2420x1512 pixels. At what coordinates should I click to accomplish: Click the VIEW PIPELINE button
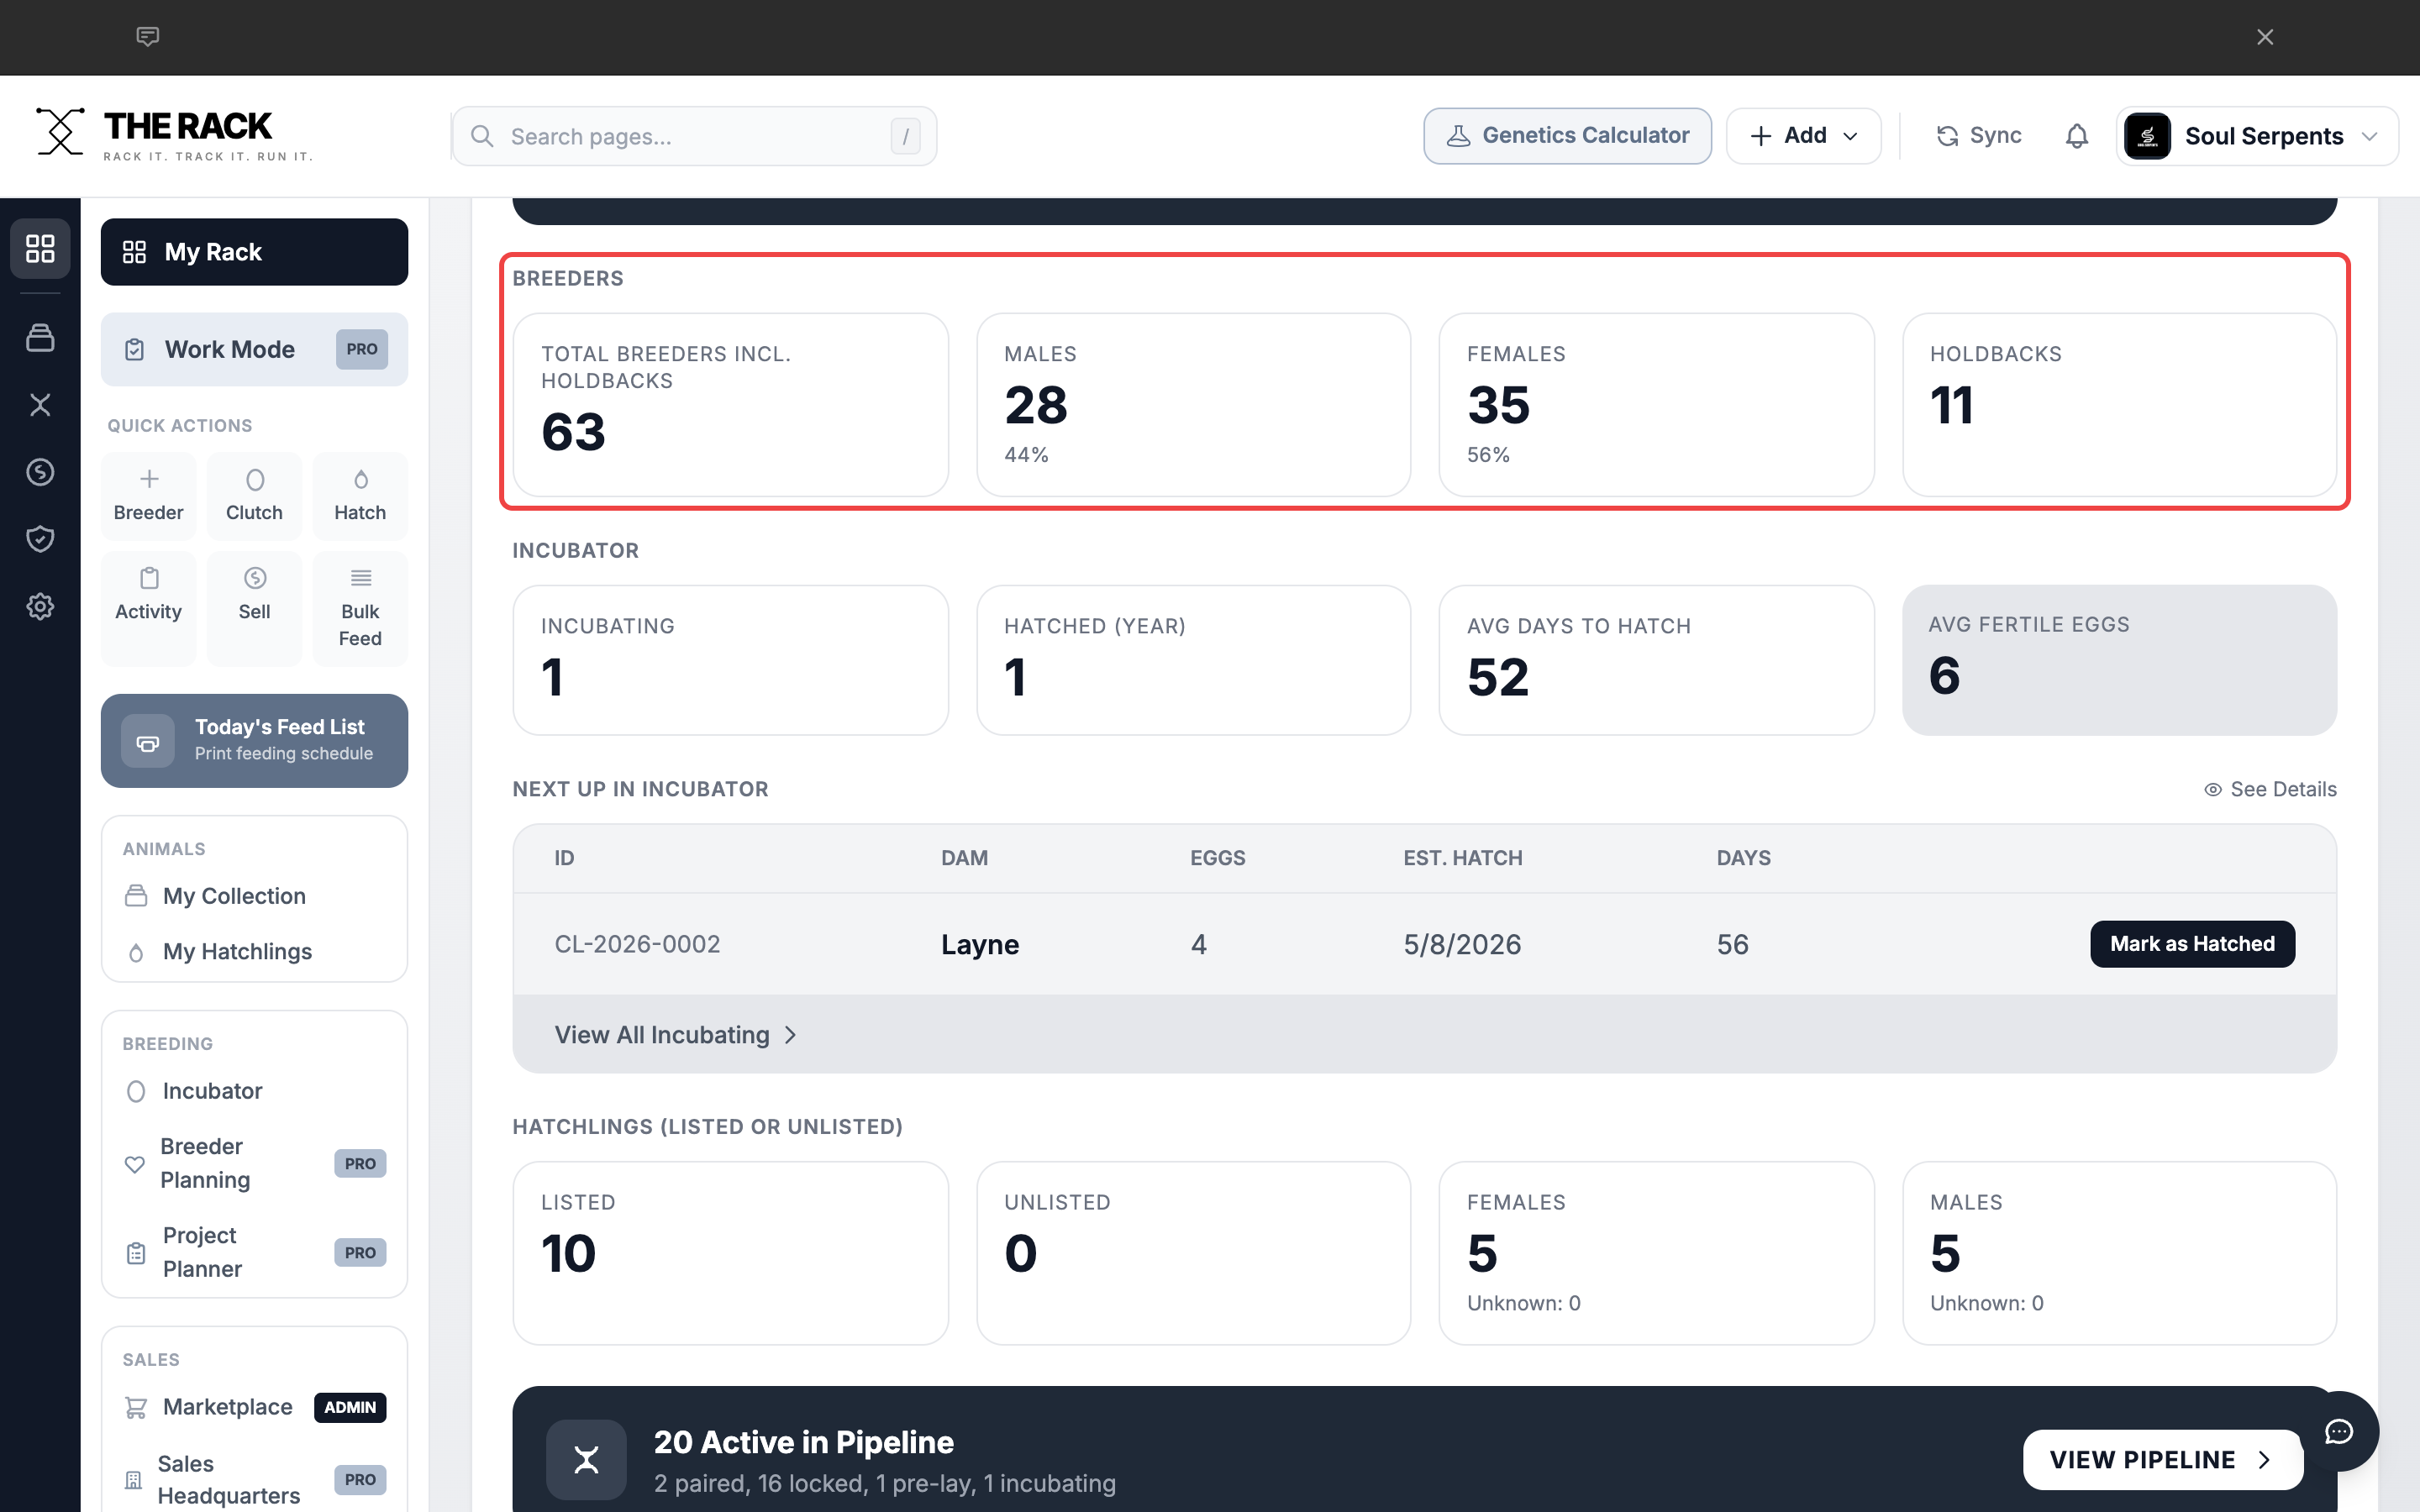pos(2163,1460)
